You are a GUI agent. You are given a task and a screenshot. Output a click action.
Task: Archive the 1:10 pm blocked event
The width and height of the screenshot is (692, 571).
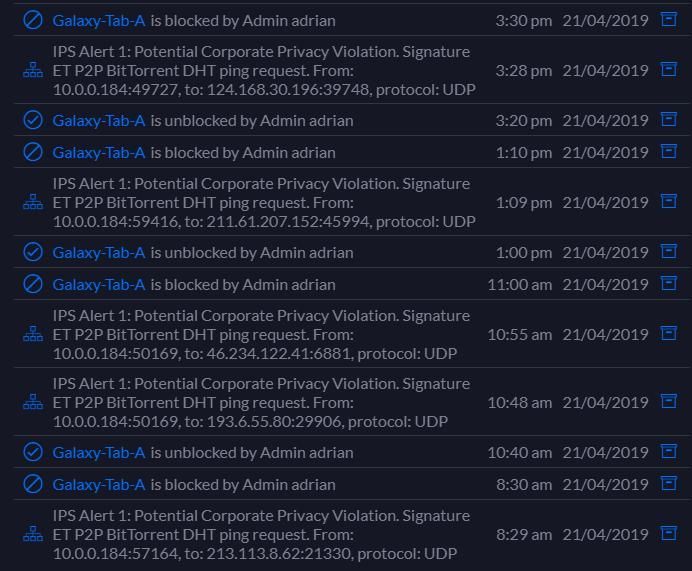point(669,151)
